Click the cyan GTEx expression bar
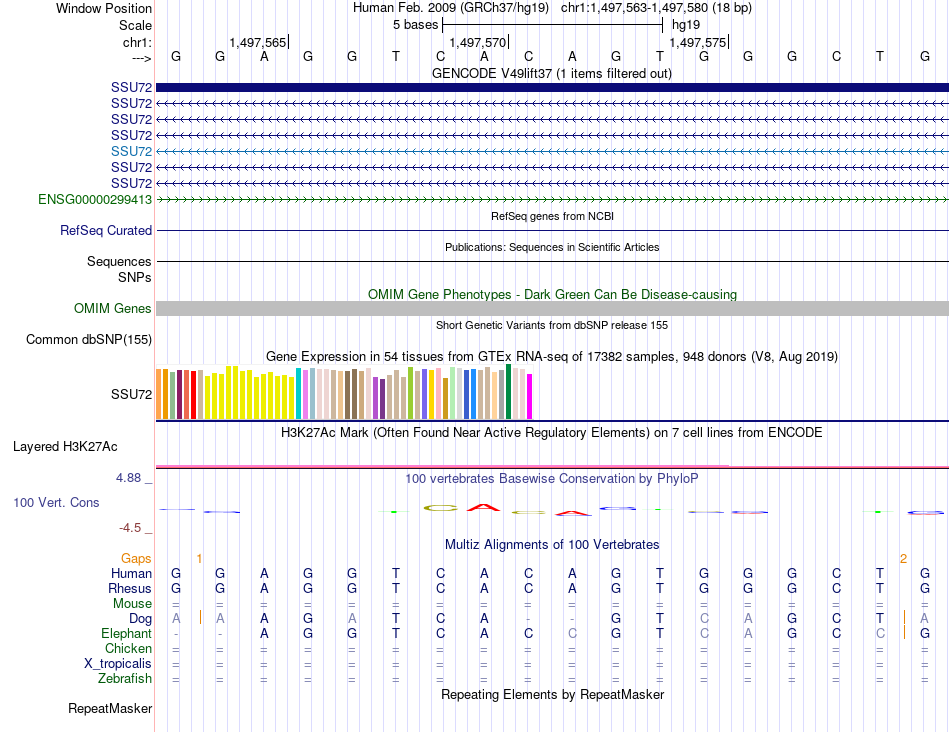 tap(298, 393)
